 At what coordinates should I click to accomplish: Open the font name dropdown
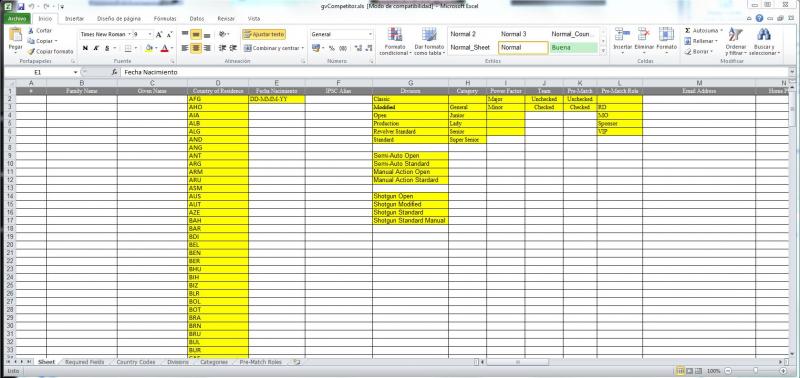point(129,34)
